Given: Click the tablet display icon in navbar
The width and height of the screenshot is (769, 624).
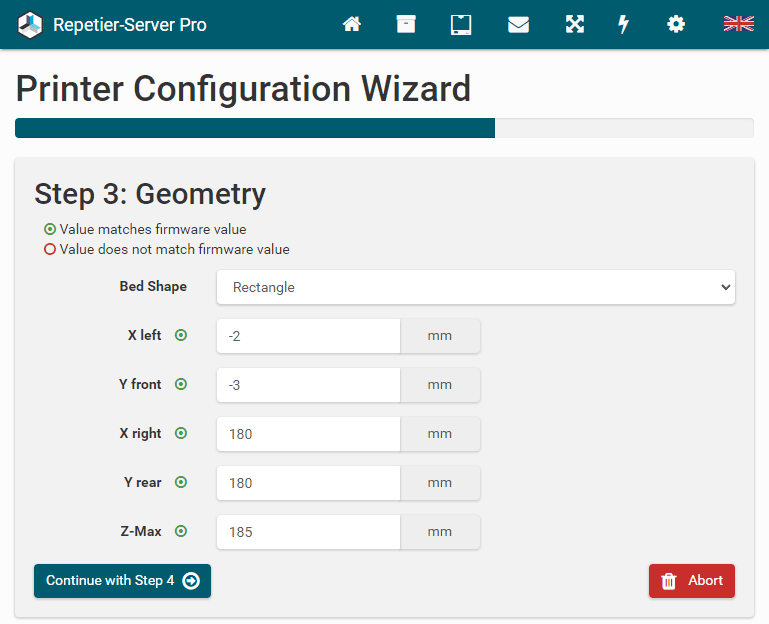Looking at the screenshot, I should (x=460, y=24).
